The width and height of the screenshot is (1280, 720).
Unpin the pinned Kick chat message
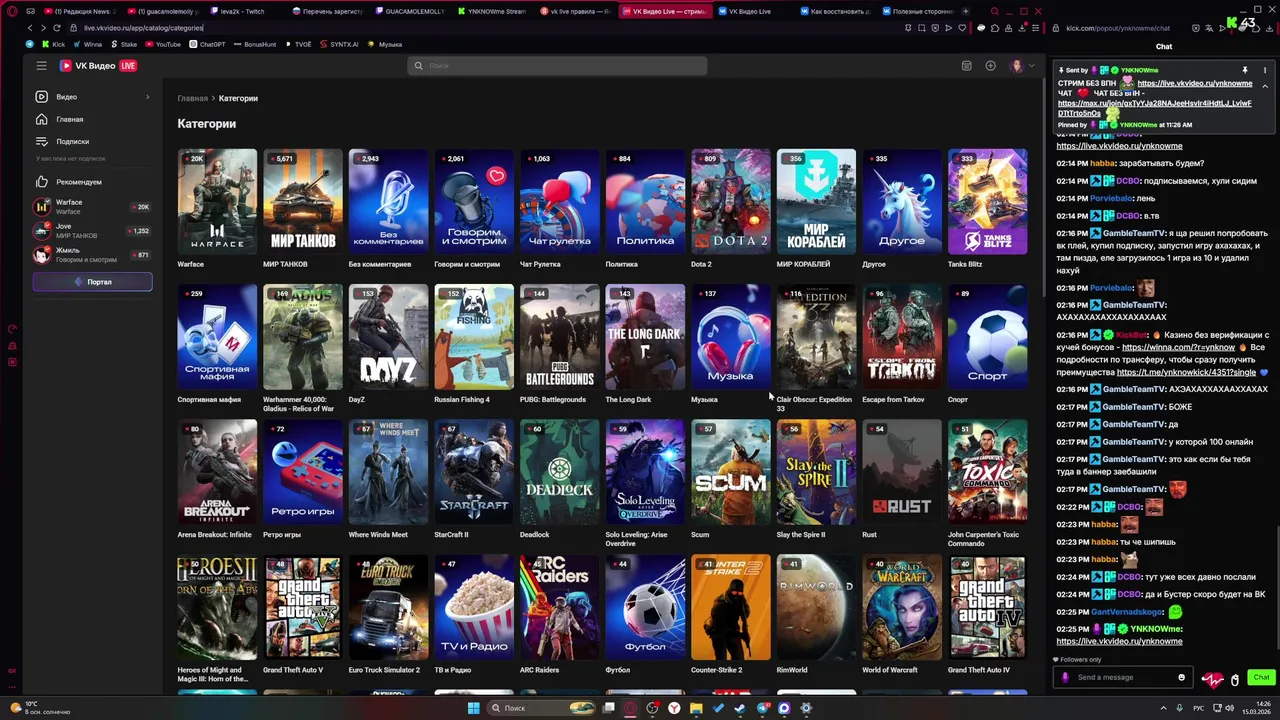pos(1245,70)
